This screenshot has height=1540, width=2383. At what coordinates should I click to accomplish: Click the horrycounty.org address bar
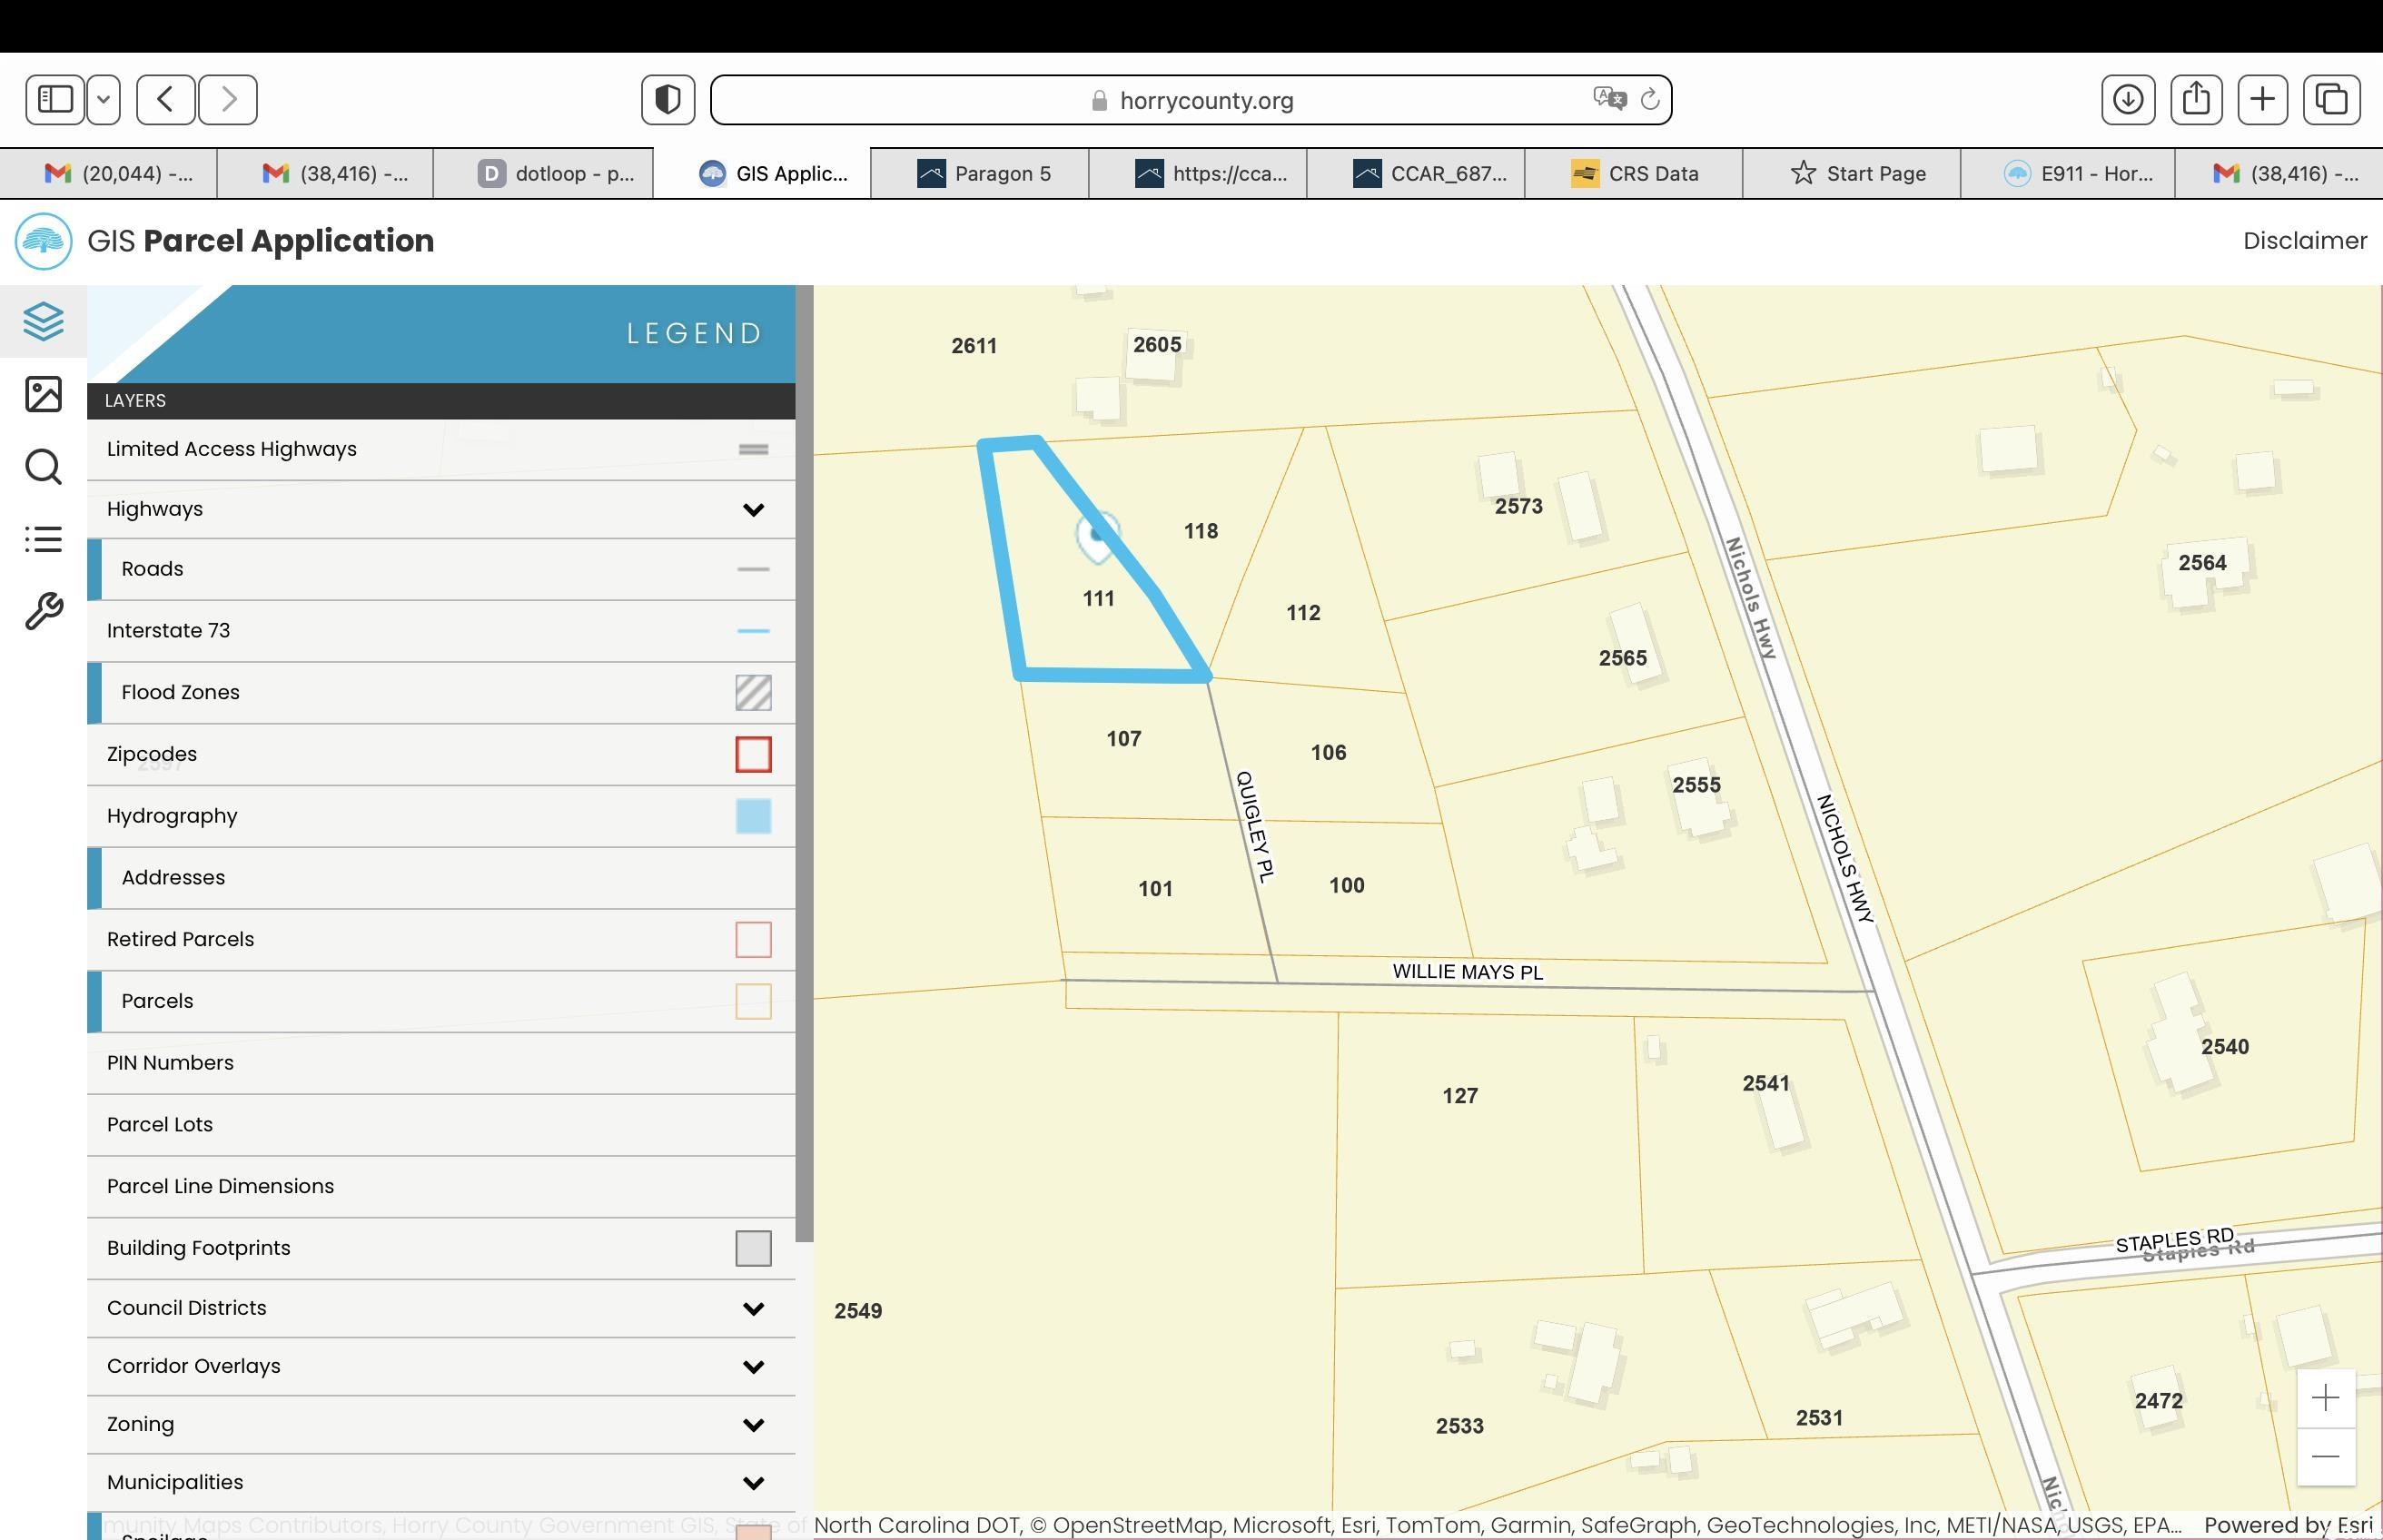coord(1190,100)
